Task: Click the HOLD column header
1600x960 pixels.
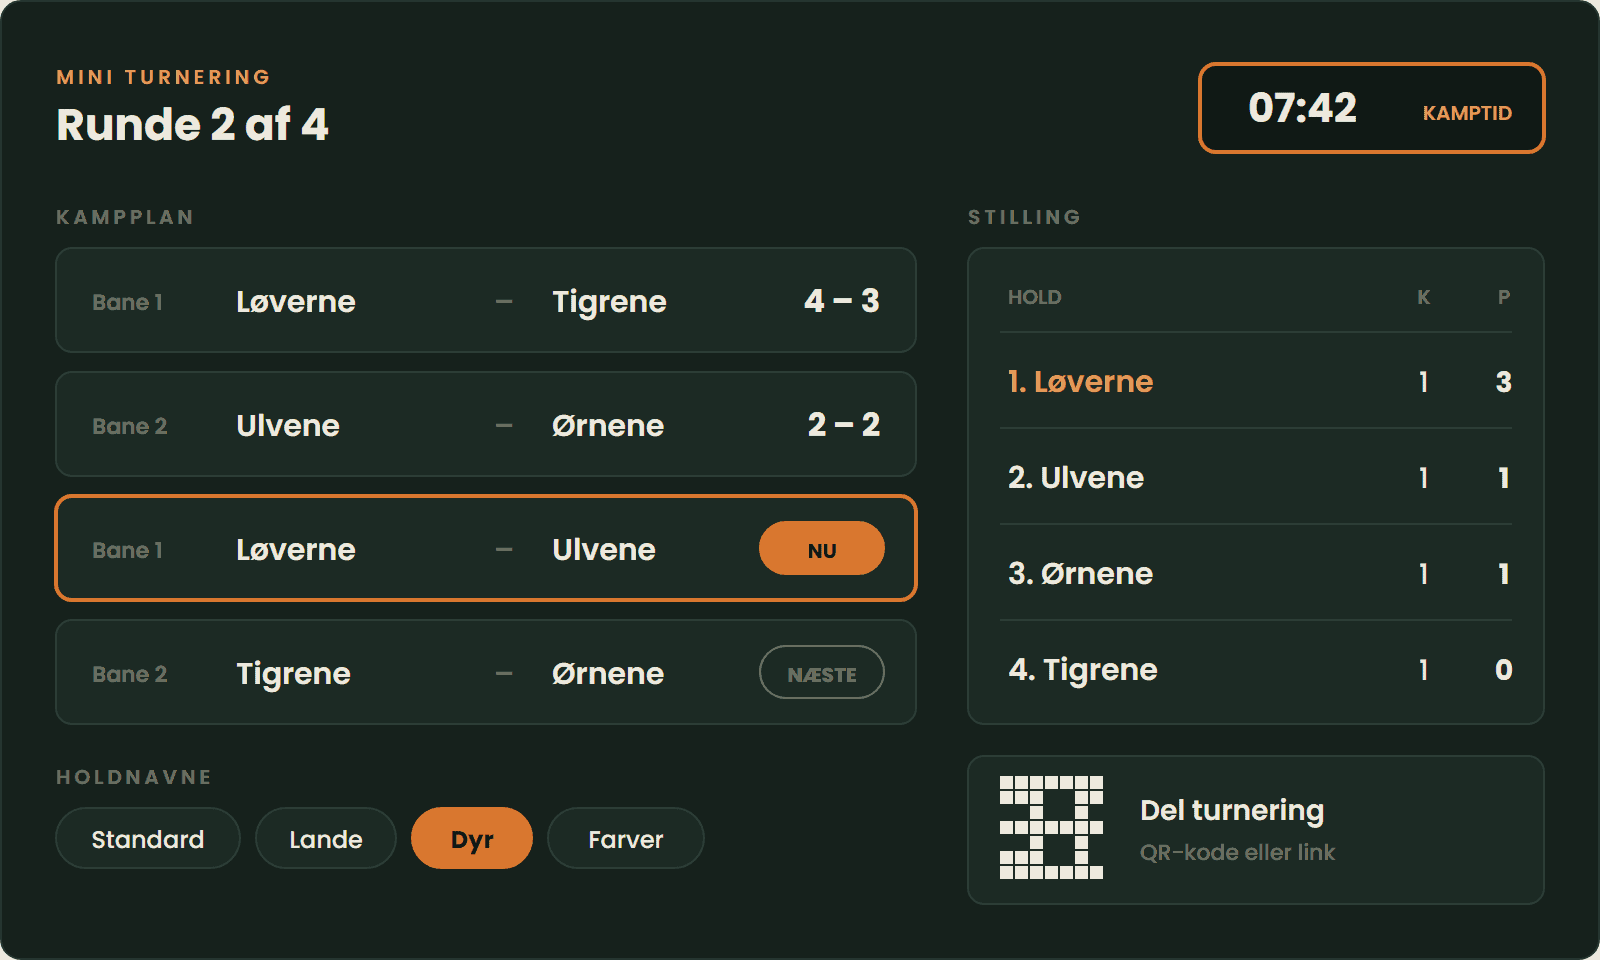Action: click(1035, 297)
